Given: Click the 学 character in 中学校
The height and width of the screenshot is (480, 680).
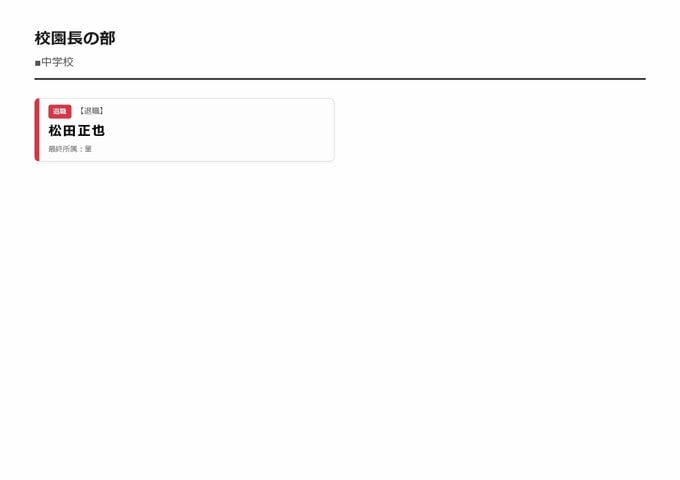Looking at the screenshot, I should pos(58,62).
